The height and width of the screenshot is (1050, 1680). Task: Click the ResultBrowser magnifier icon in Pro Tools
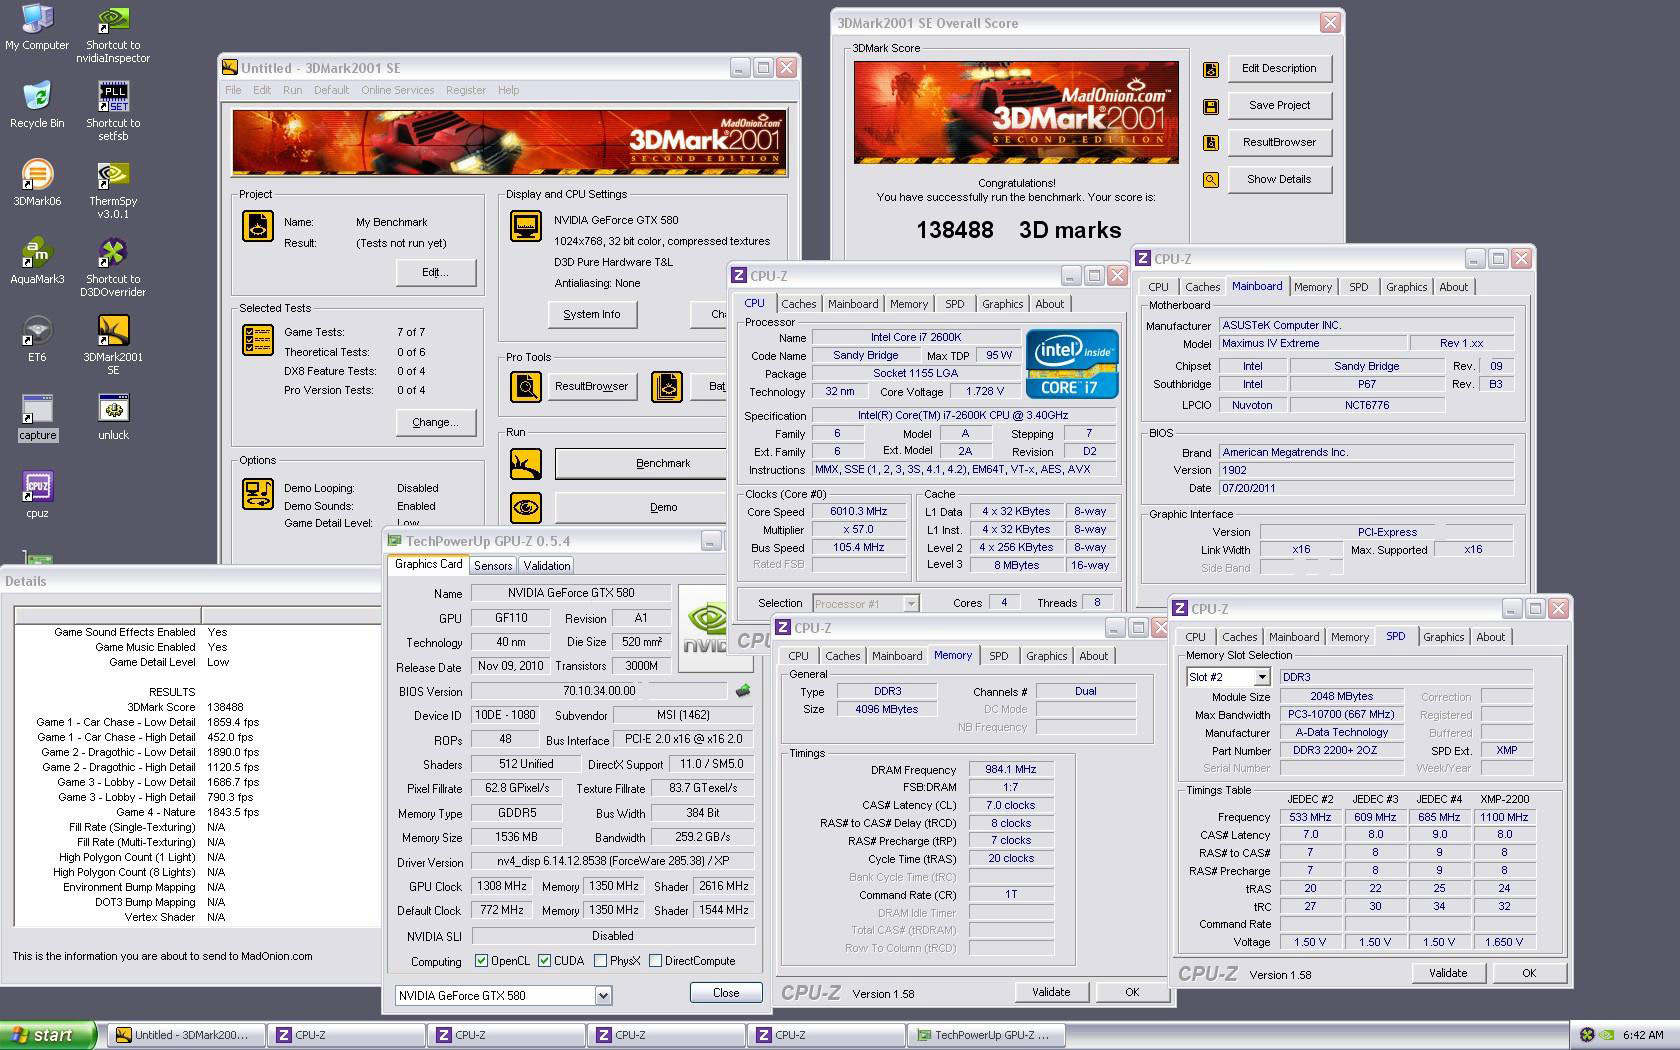point(525,386)
